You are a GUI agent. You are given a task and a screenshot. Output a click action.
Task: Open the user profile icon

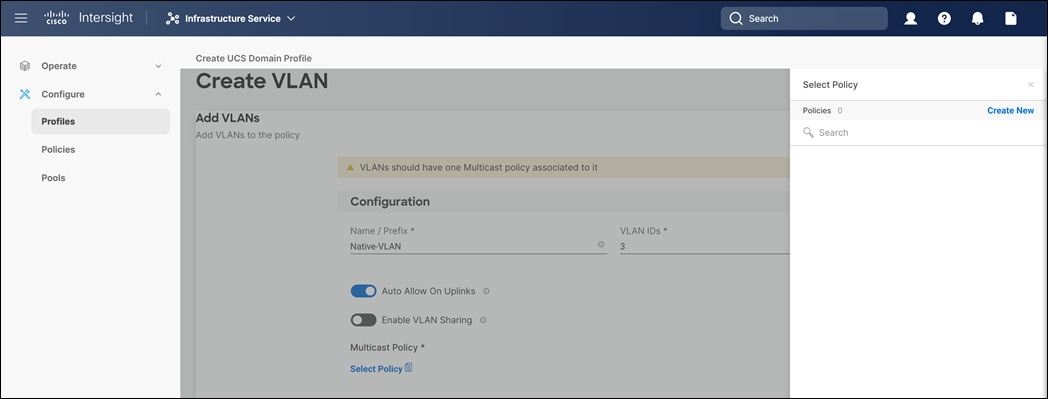coord(910,19)
